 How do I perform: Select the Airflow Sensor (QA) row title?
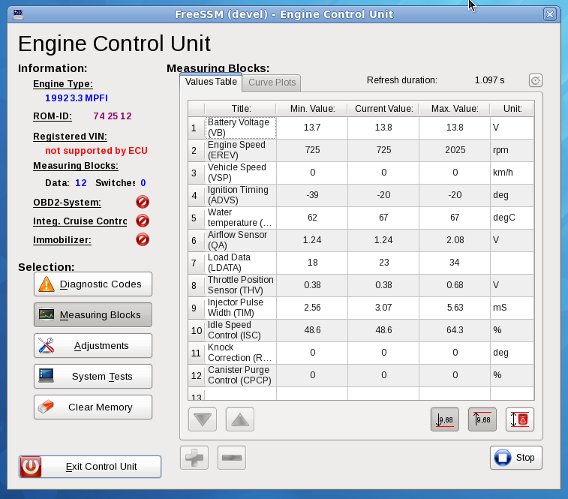pyautogui.click(x=241, y=240)
